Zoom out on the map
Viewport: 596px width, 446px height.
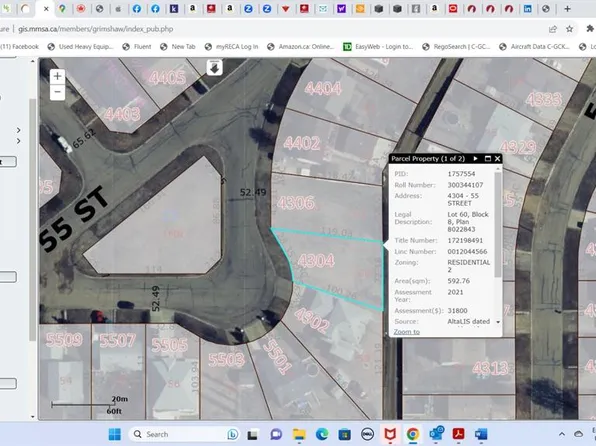click(x=57, y=92)
